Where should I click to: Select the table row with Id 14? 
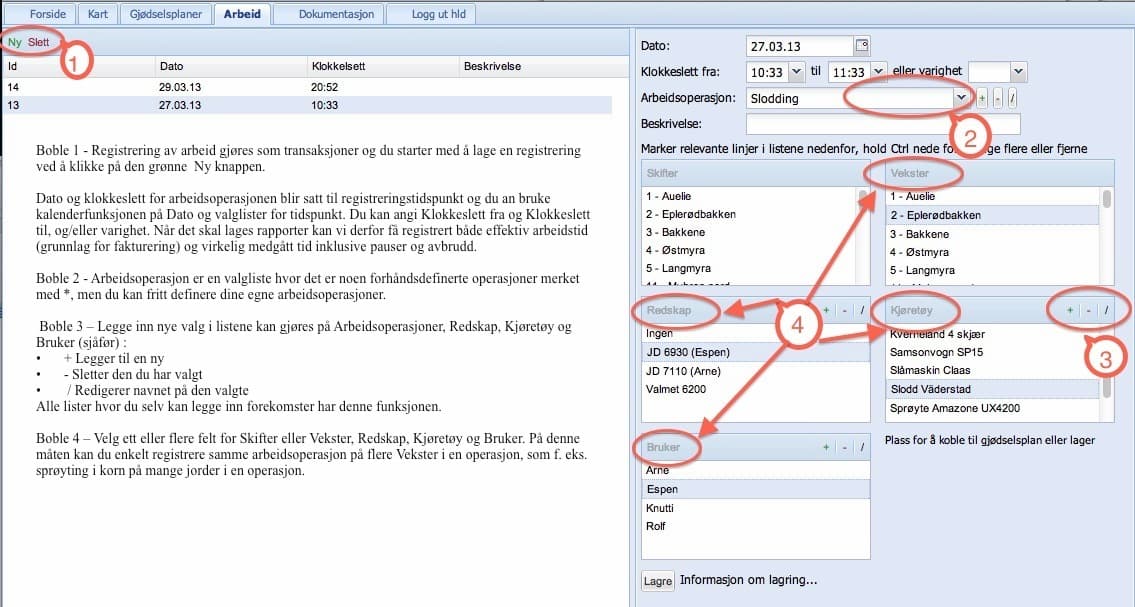pyautogui.click(x=307, y=87)
